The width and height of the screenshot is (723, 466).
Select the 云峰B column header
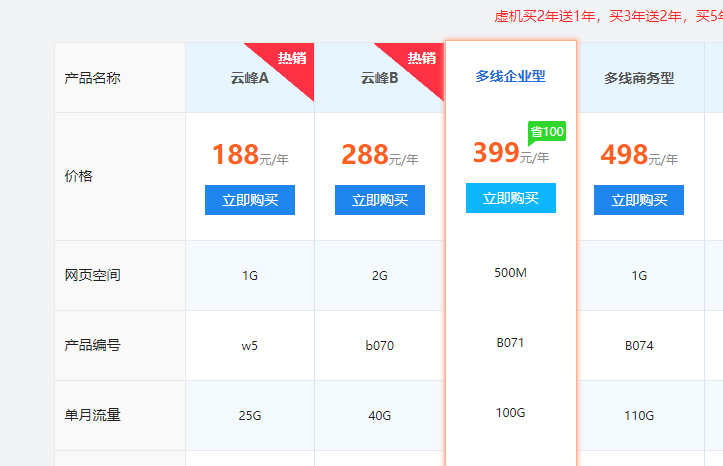coord(380,78)
